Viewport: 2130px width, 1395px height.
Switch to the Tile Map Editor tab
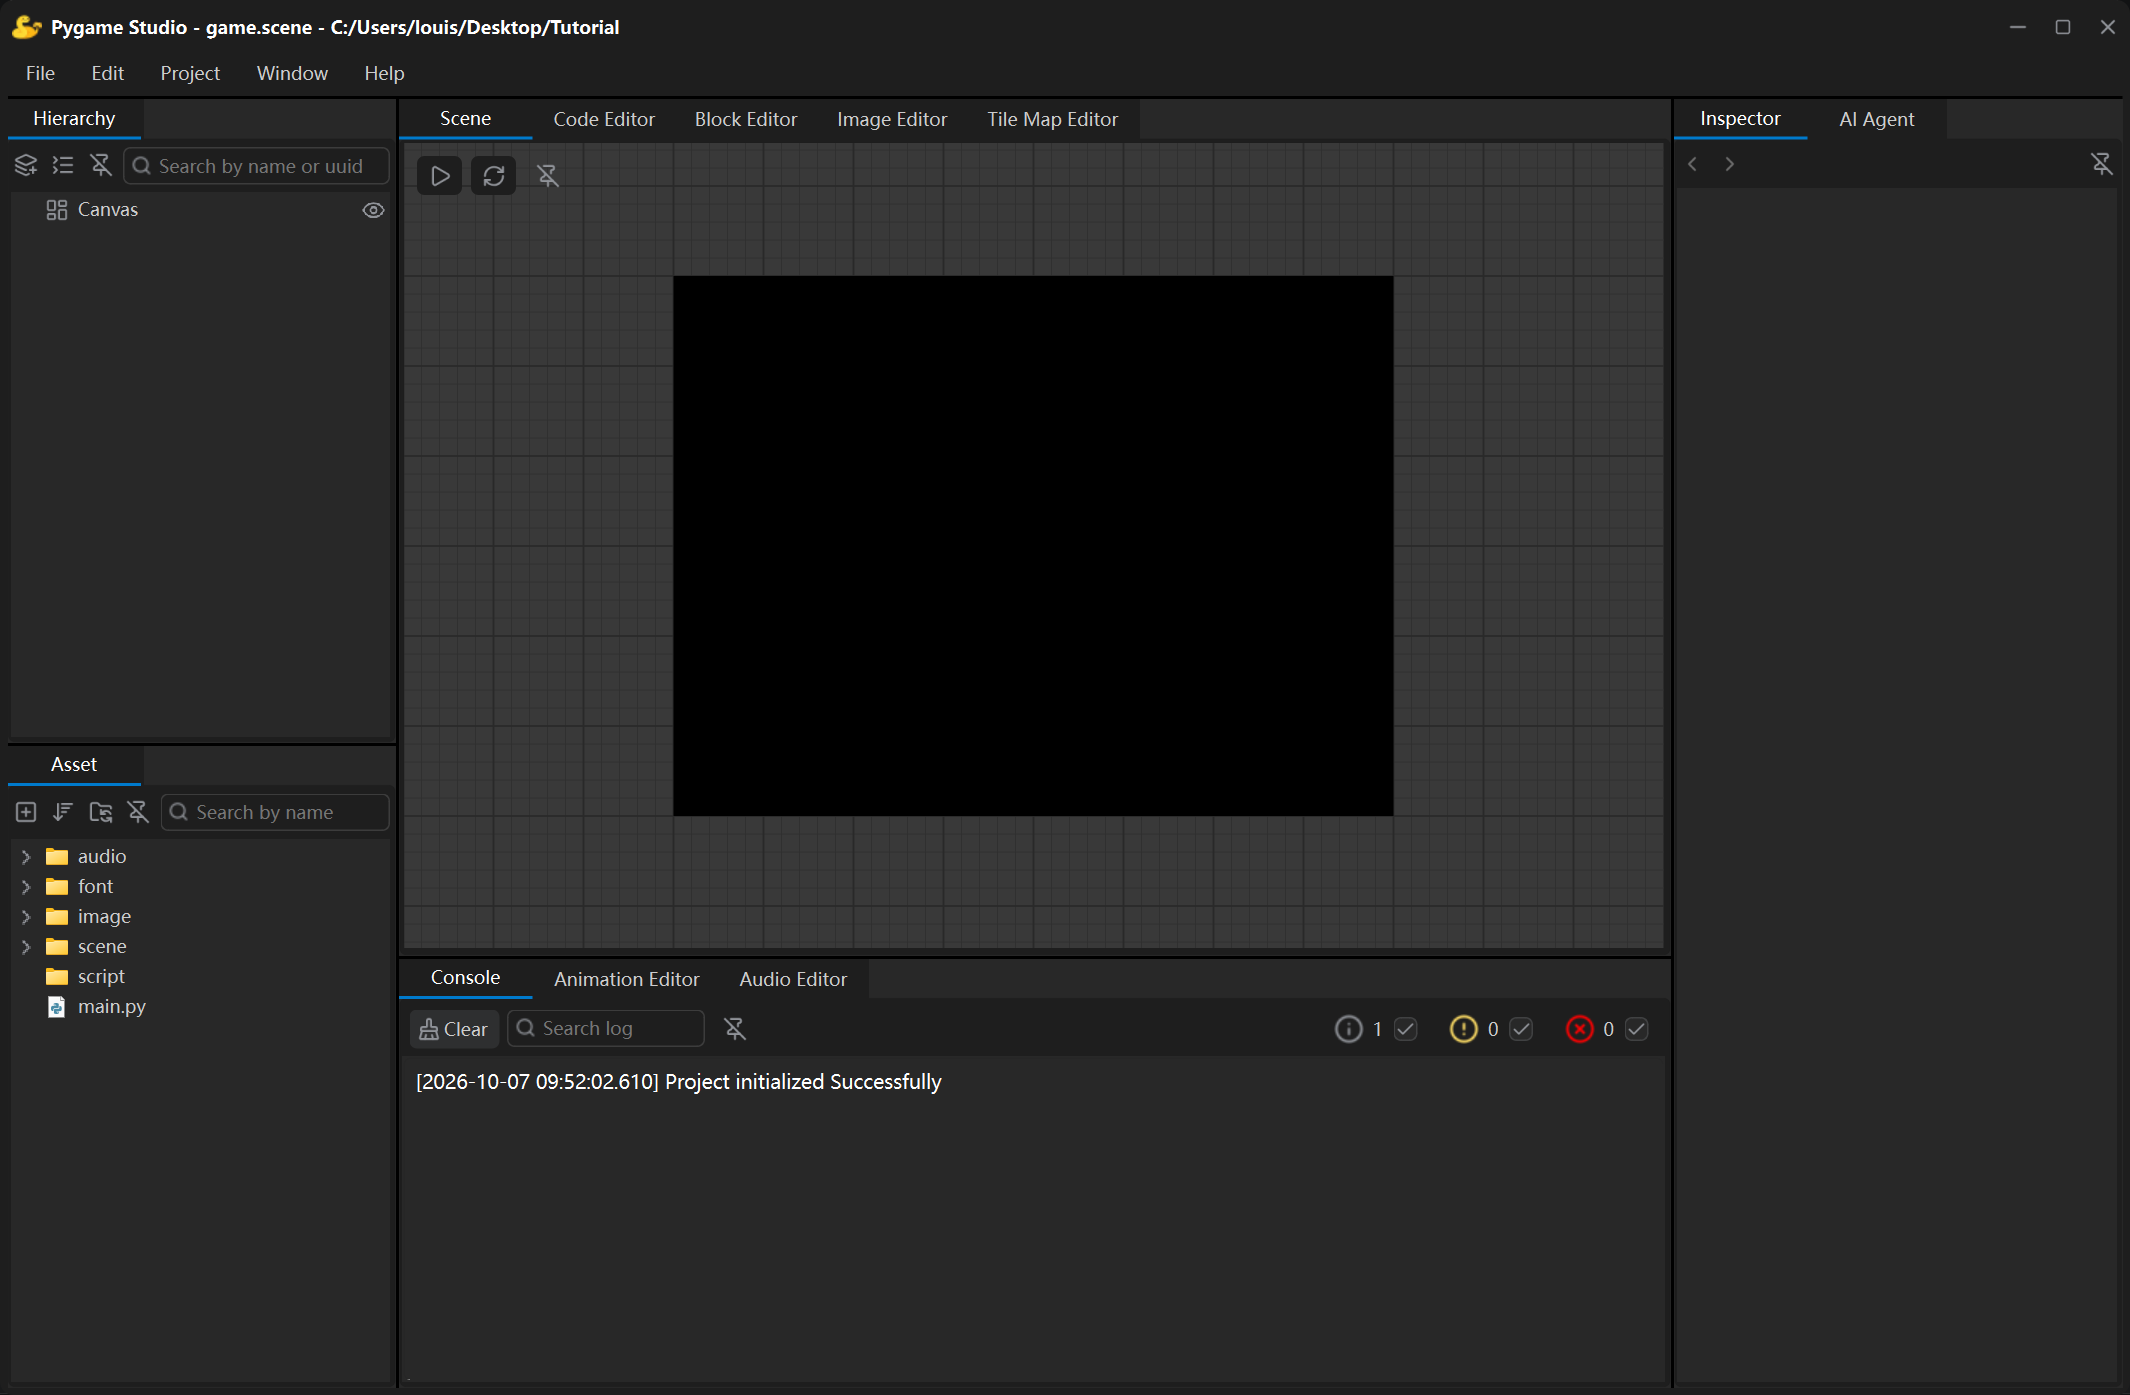[x=1053, y=119]
